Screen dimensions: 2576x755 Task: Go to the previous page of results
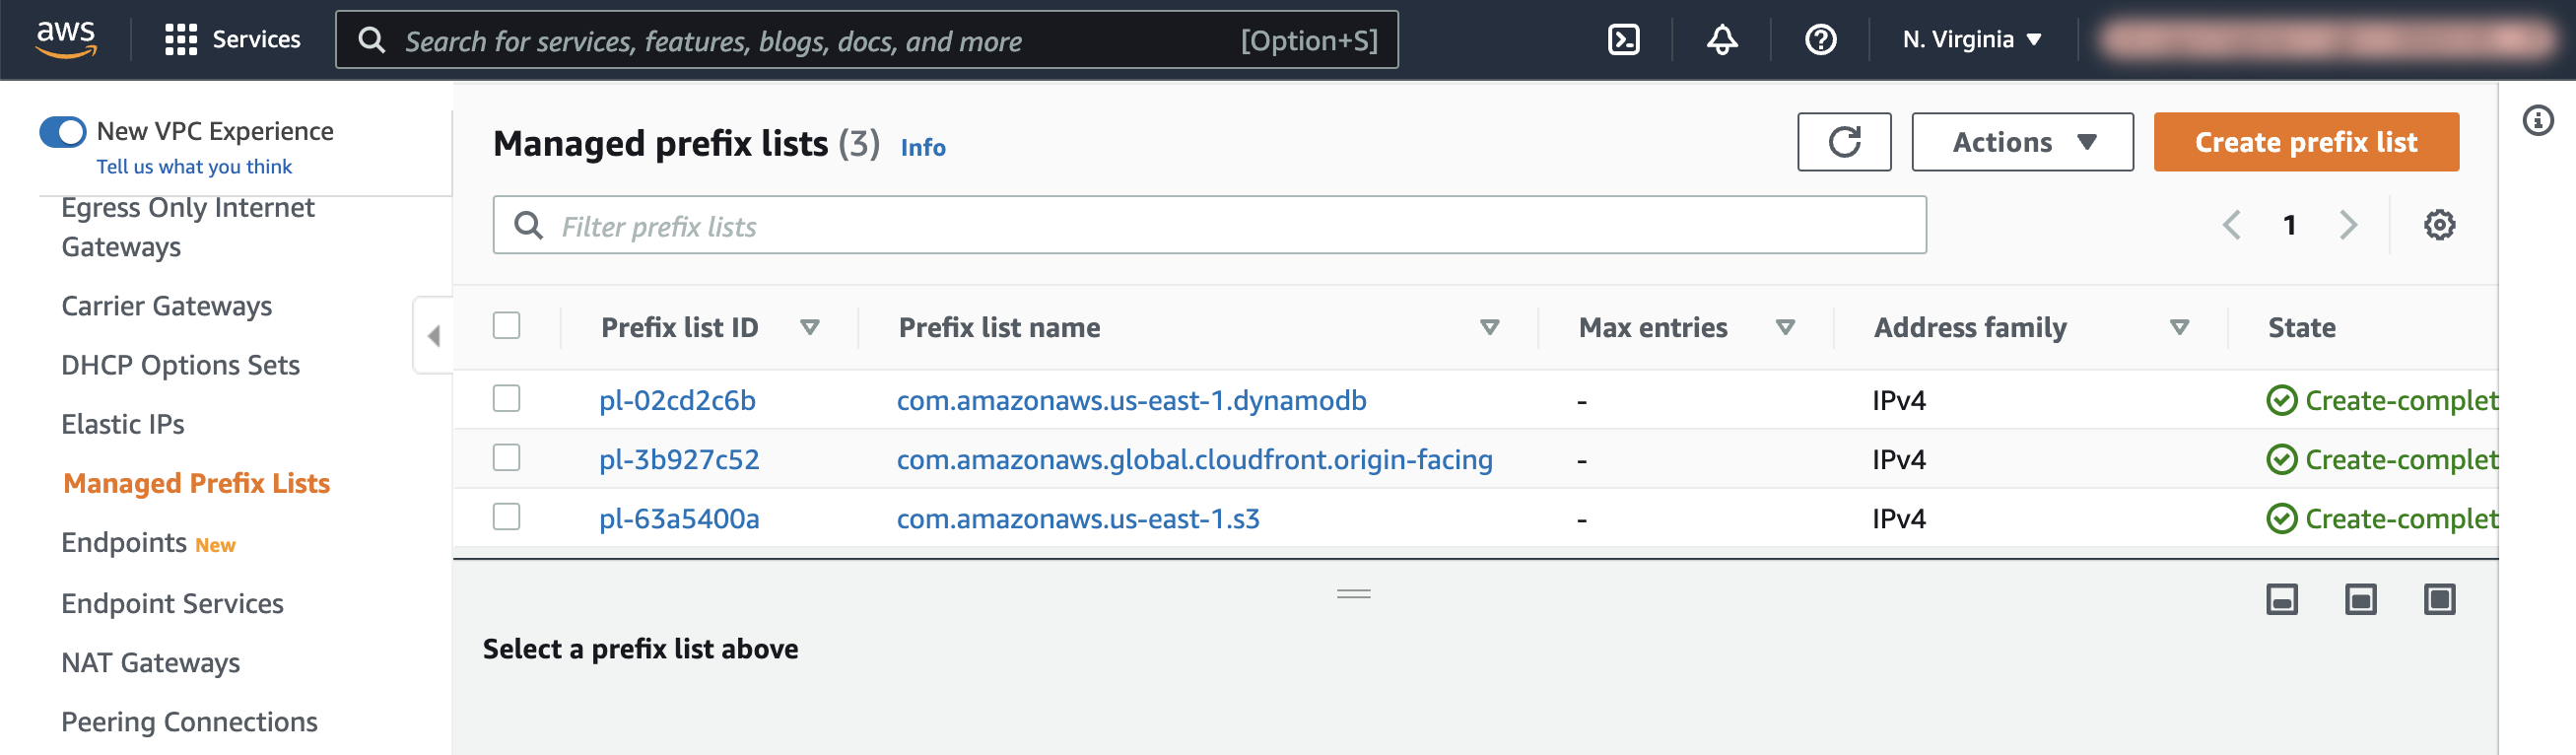[2230, 225]
